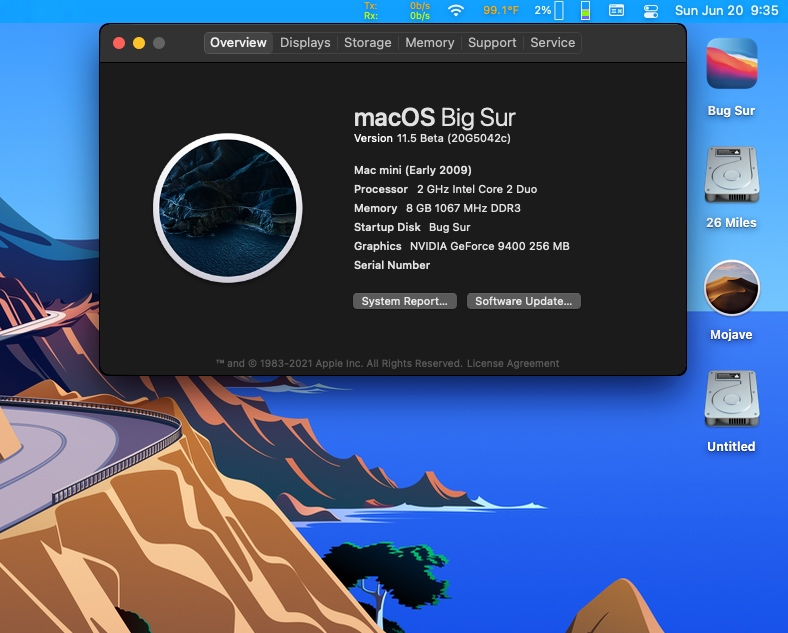Click the Big Sur wallpaper circle image
This screenshot has height=633, width=788.
click(228, 207)
